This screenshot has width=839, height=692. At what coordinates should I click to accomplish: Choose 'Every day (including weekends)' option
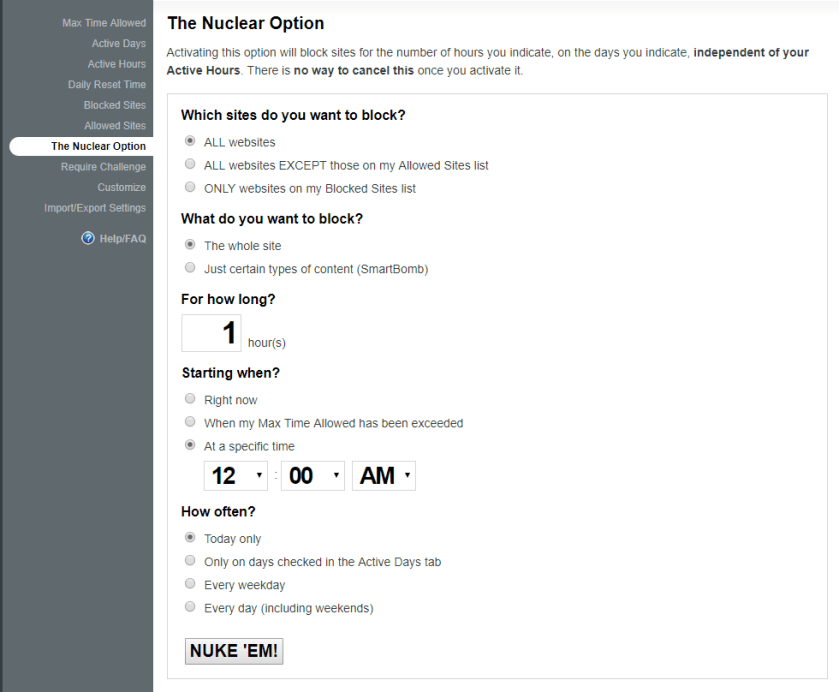(190, 608)
